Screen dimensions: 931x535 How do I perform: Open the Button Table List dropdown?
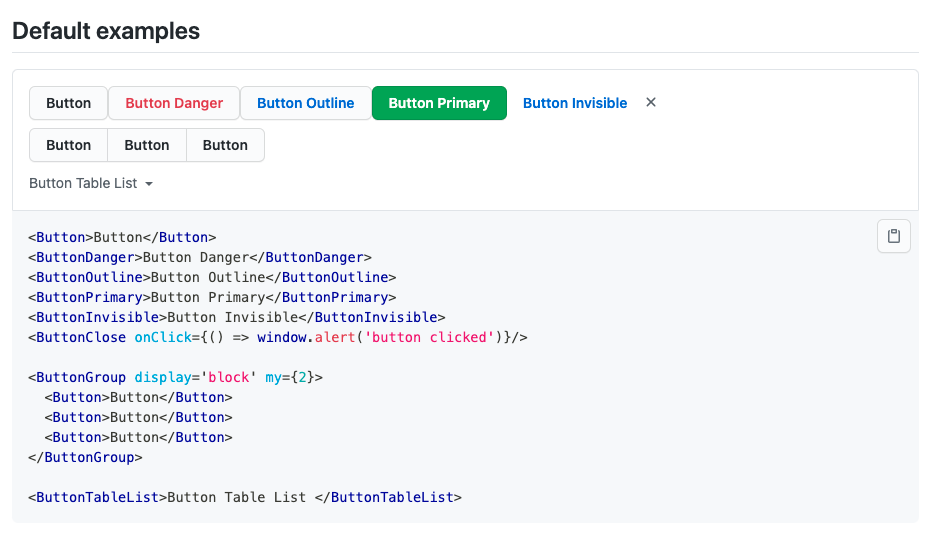pyautogui.click(x=91, y=183)
